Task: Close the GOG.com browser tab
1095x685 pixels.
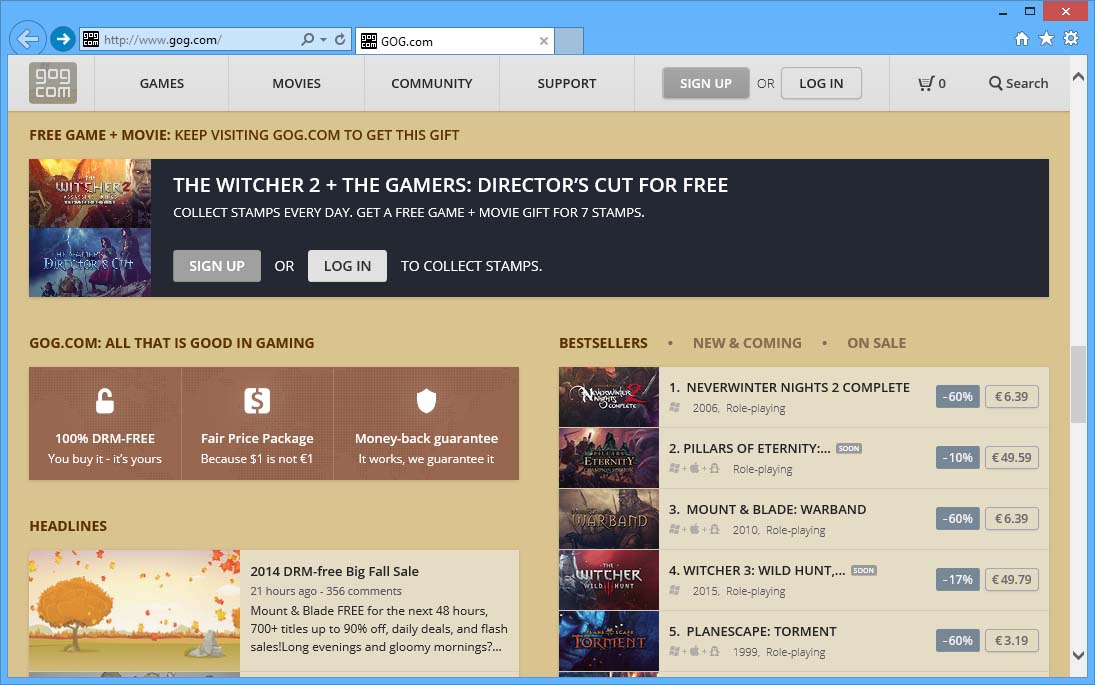Action: click(543, 41)
